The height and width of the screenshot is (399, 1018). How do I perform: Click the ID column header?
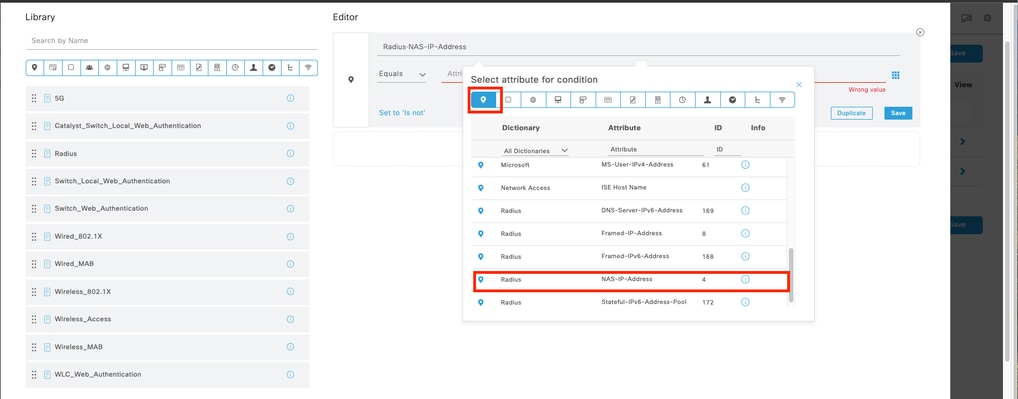(718, 128)
